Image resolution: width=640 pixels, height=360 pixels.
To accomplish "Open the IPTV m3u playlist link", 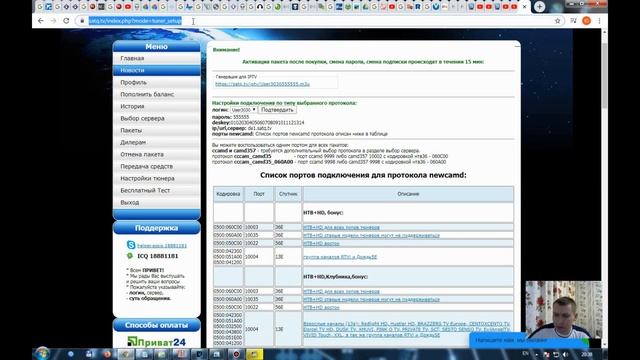I will [x=262, y=84].
